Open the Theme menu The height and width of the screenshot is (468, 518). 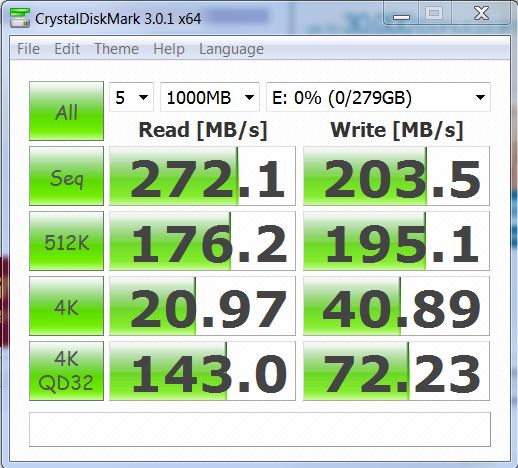[117, 49]
